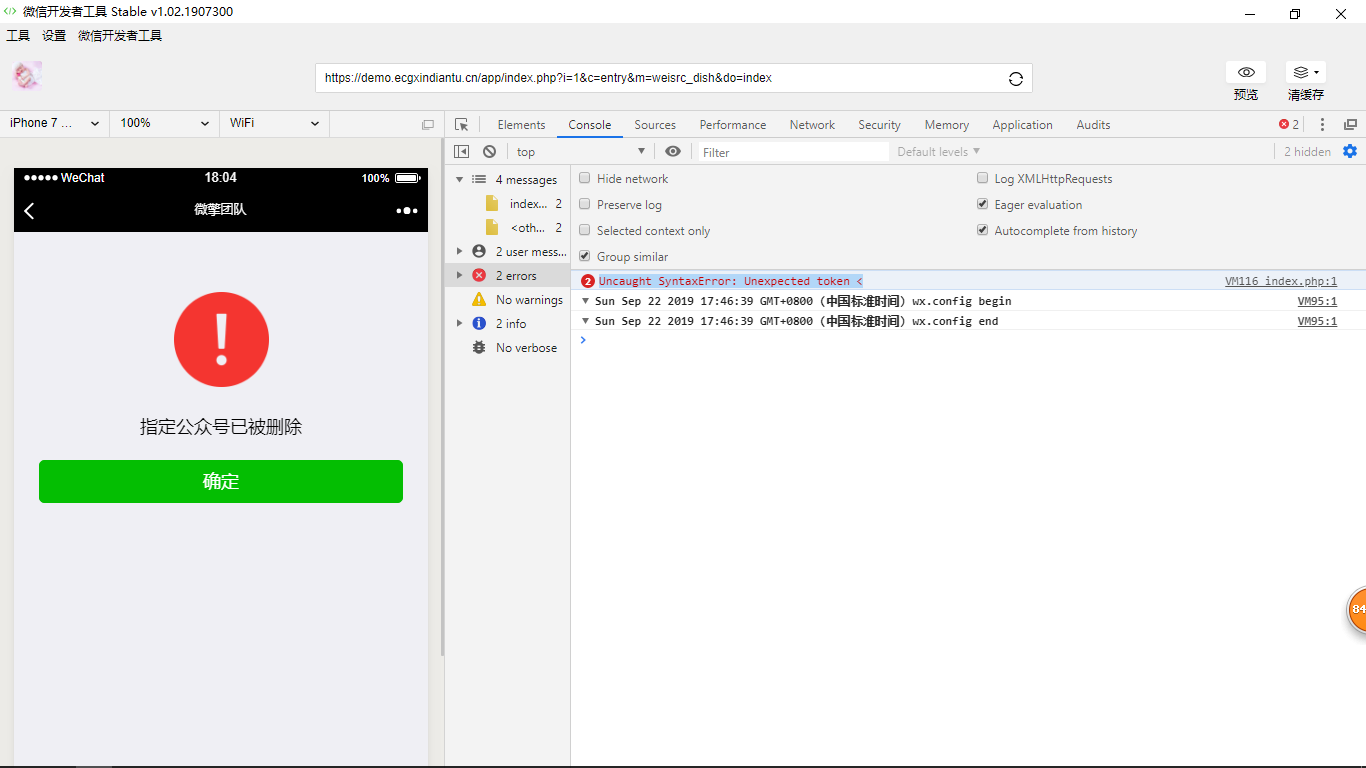Image resolution: width=1366 pixels, height=768 pixels.
Task: Open the iPhone 7 device dropdown
Action: (55, 123)
